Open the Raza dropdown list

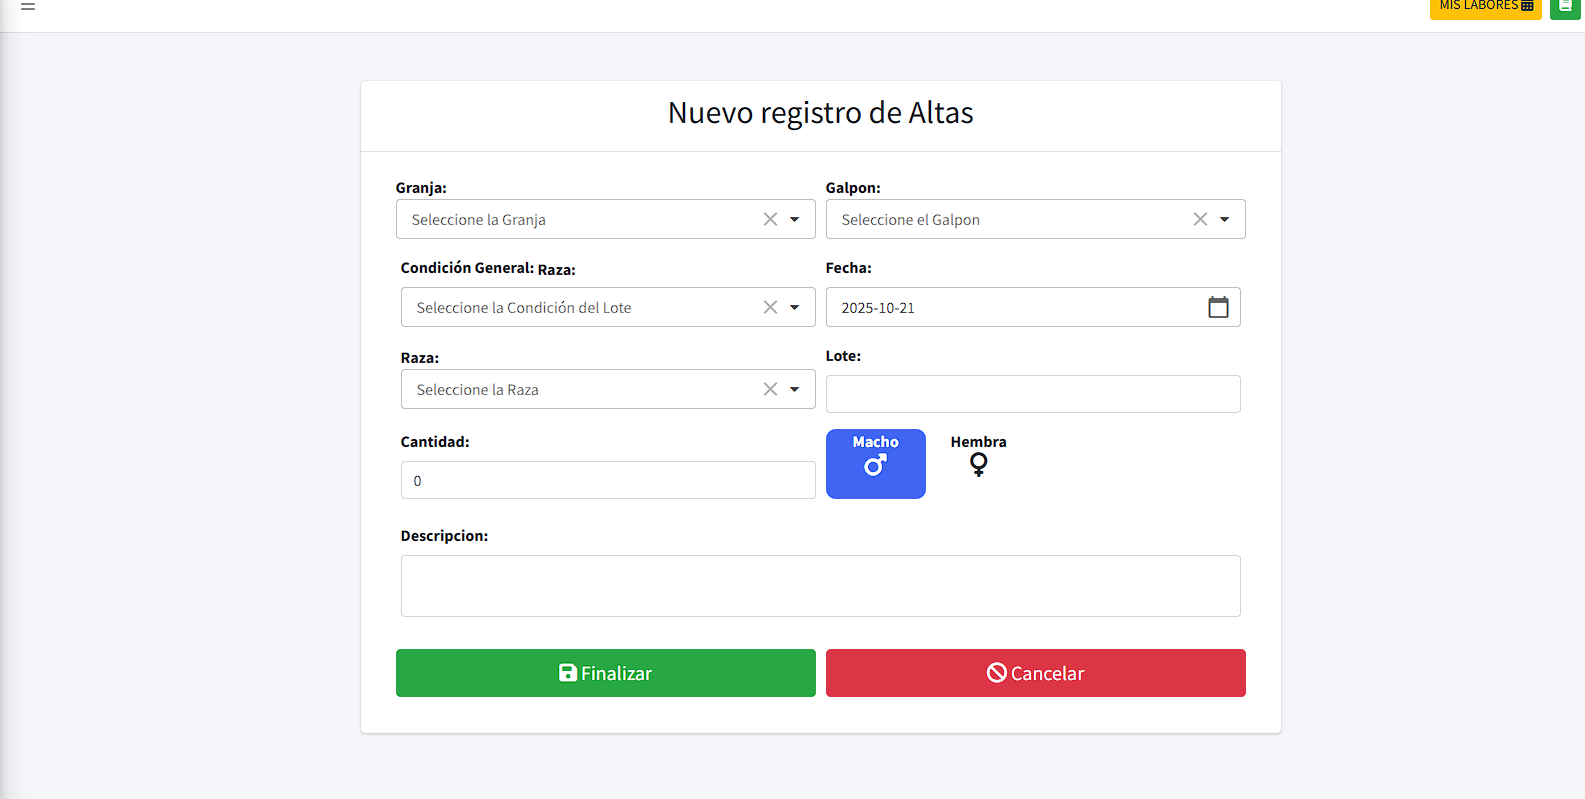click(795, 389)
